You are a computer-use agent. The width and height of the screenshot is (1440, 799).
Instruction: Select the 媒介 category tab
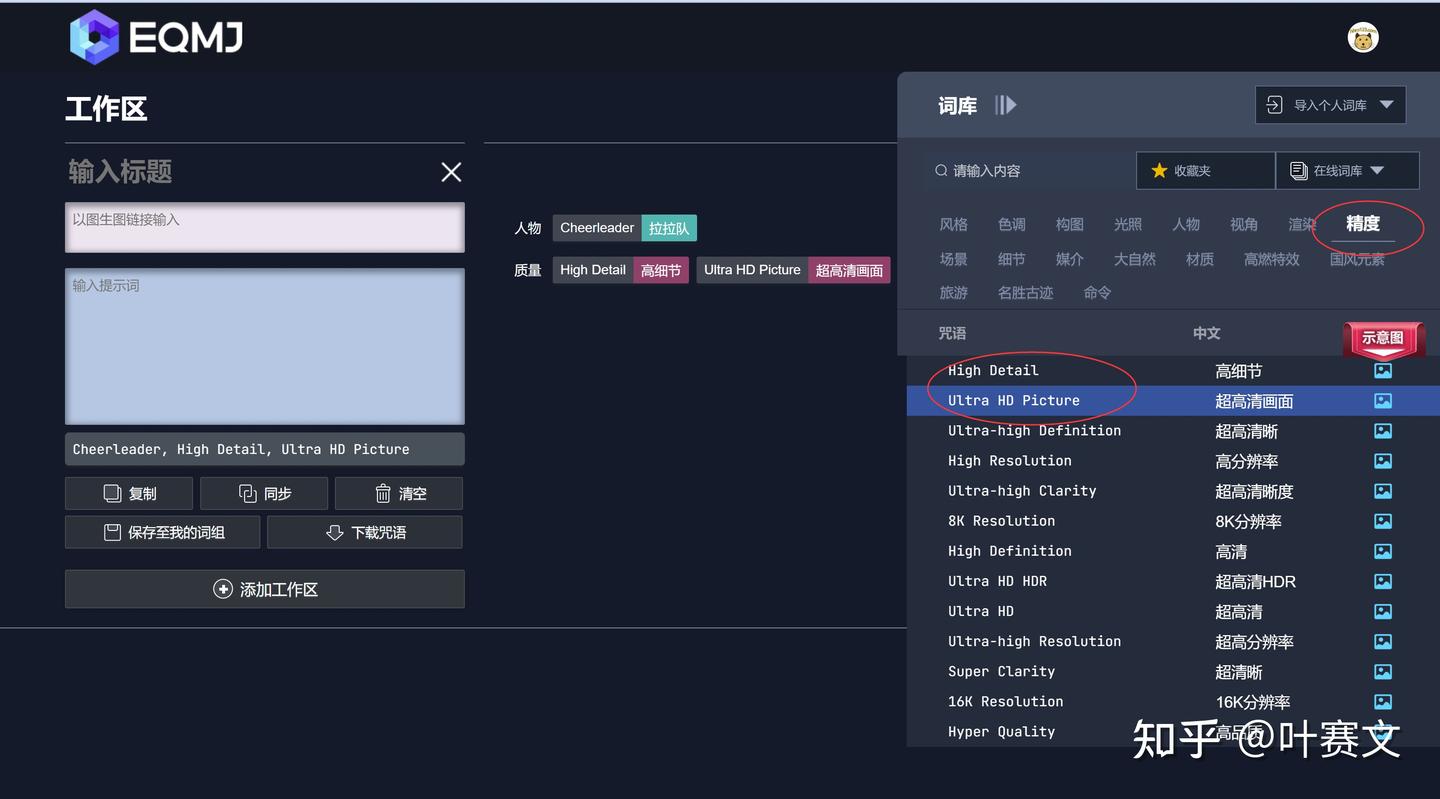(x=1069, y=259)
